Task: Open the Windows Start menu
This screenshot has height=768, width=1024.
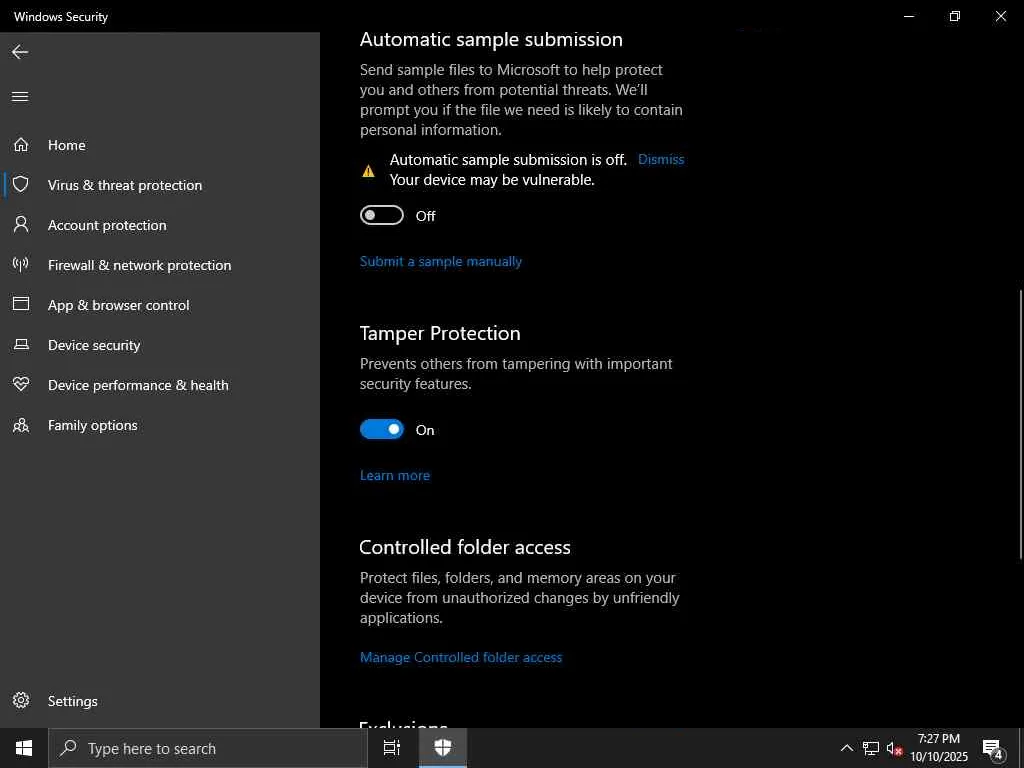Action: pos(24,748)
